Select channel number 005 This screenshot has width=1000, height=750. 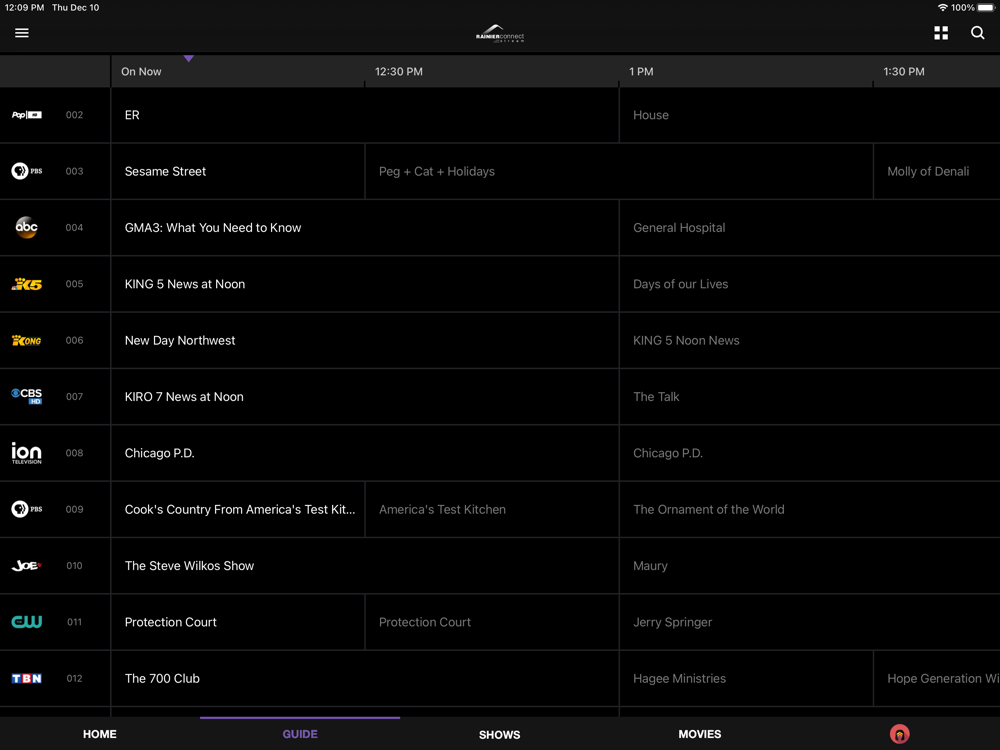tap(74, 284)
